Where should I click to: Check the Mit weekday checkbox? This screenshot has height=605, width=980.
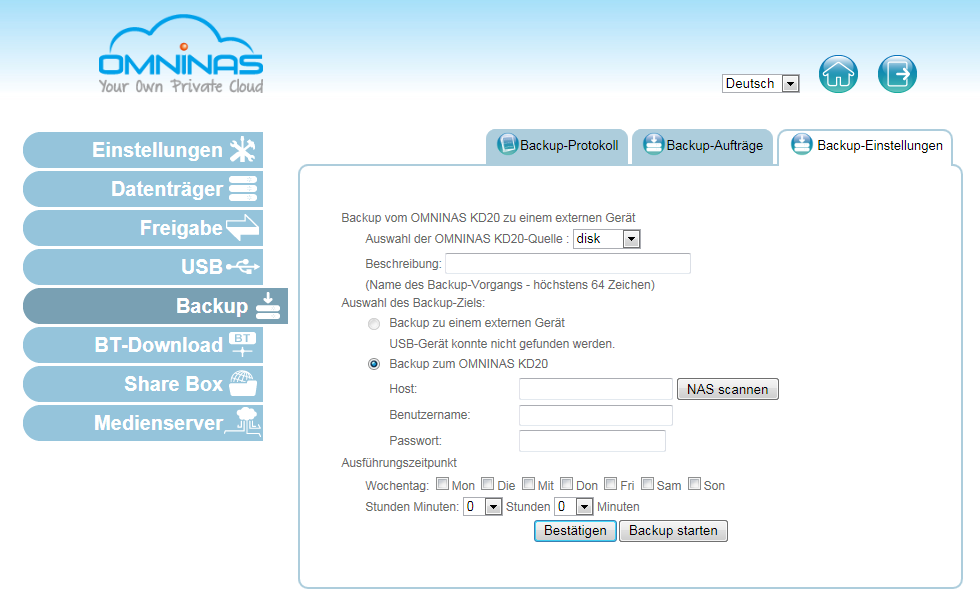[529, 484]
